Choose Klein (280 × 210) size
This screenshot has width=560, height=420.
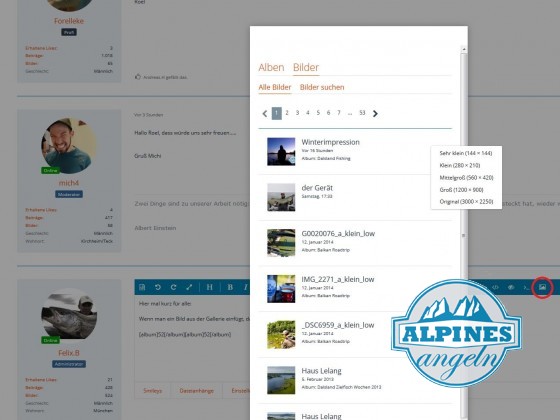click(460, 165)
